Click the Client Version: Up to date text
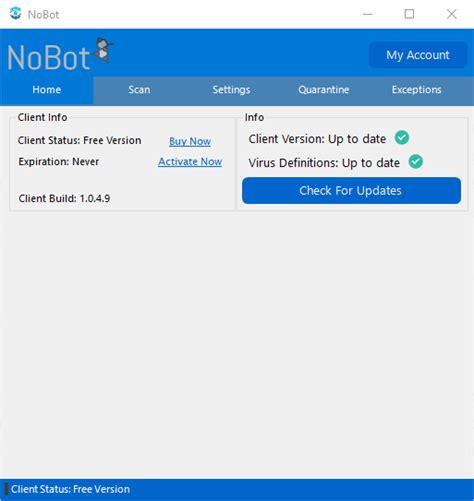This screenshot has width=474, height=501. coord(317,139)
